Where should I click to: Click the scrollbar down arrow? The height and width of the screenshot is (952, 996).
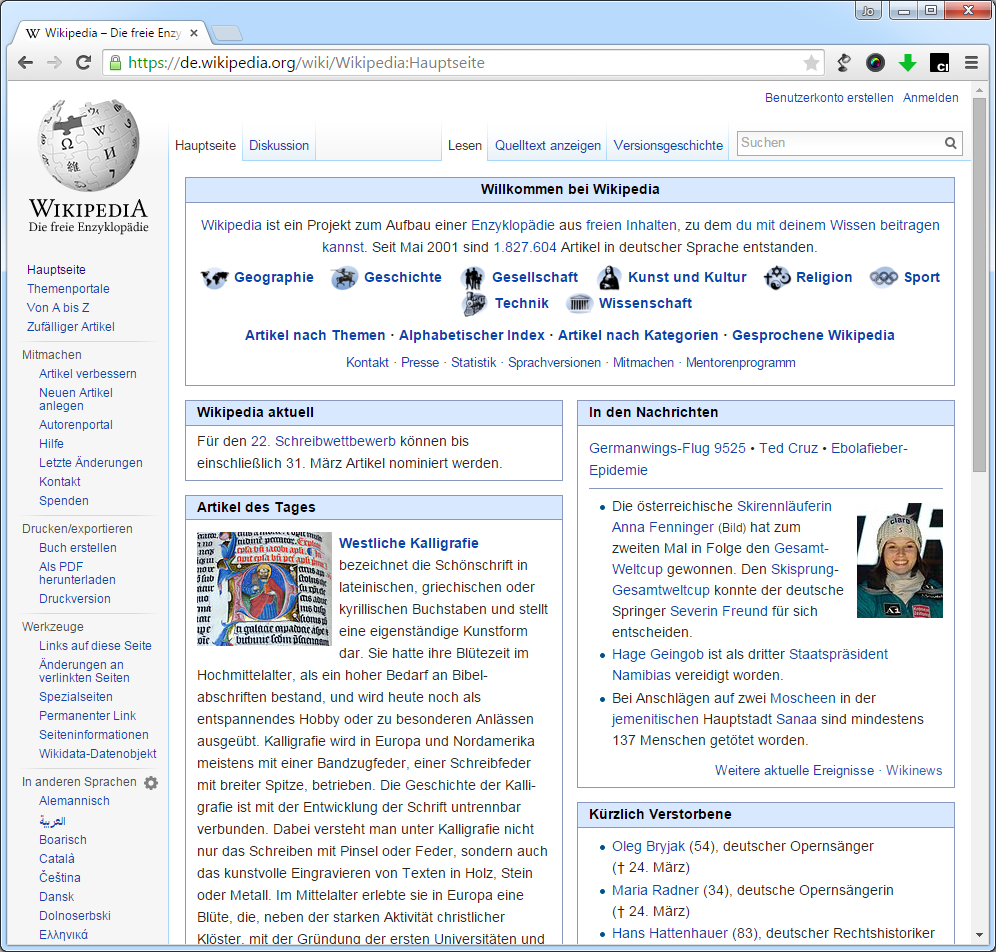coord(979,935)
